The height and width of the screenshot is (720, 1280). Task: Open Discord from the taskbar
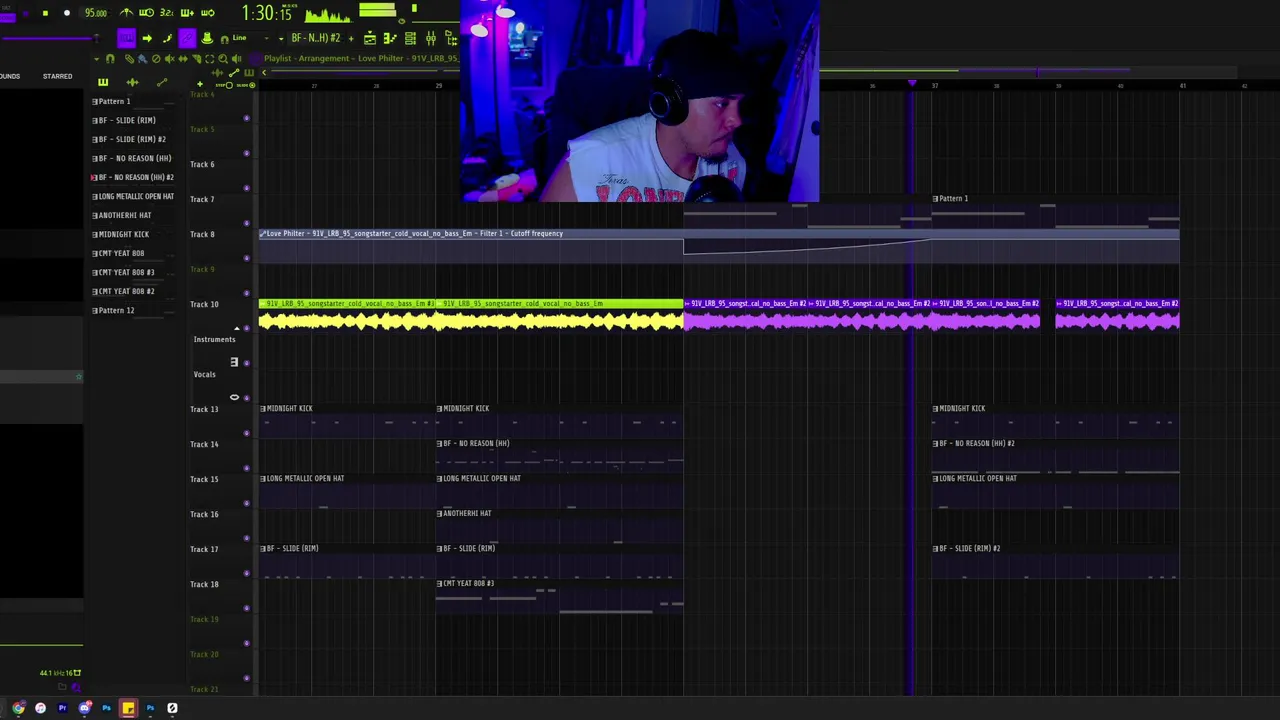coord(84,708)
